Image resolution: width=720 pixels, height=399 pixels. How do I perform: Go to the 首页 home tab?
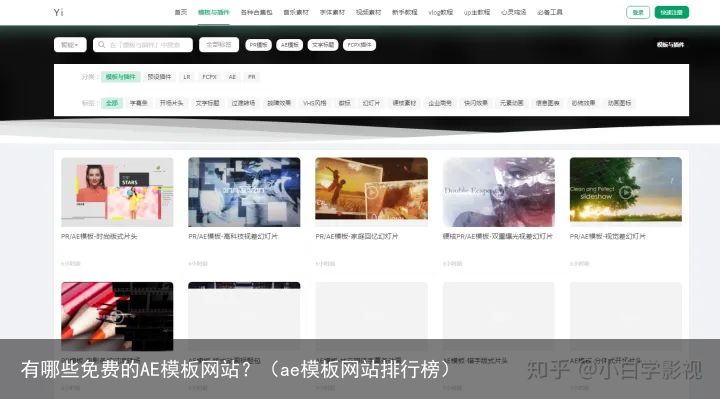point(181,12)
